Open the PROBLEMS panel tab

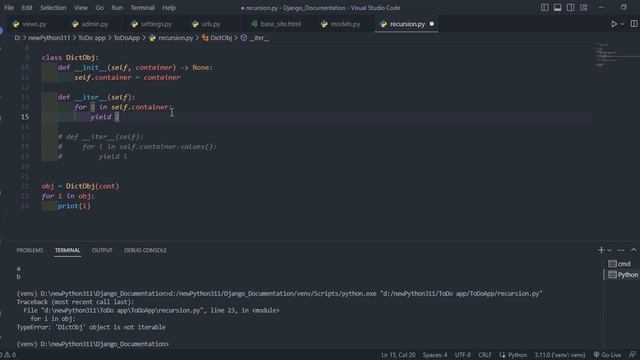click(30, 250)
